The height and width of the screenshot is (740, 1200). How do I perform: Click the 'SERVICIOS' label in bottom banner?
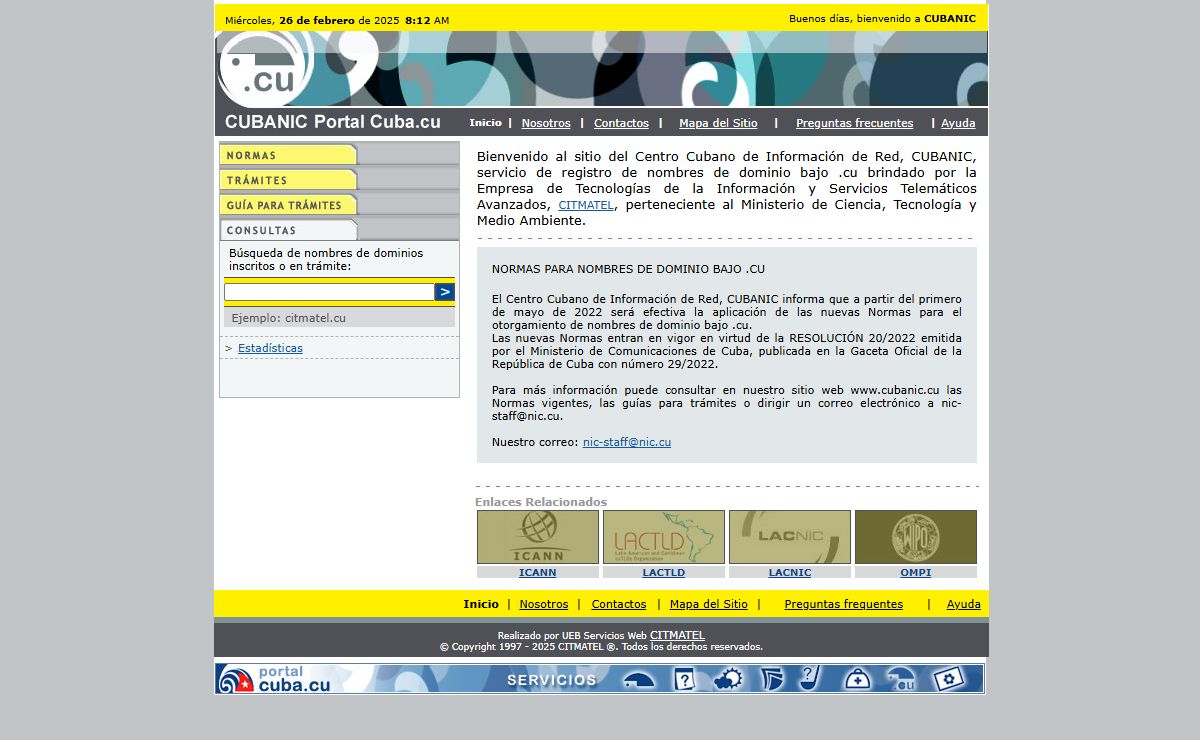pyautogui.click(x=552, y=680)
